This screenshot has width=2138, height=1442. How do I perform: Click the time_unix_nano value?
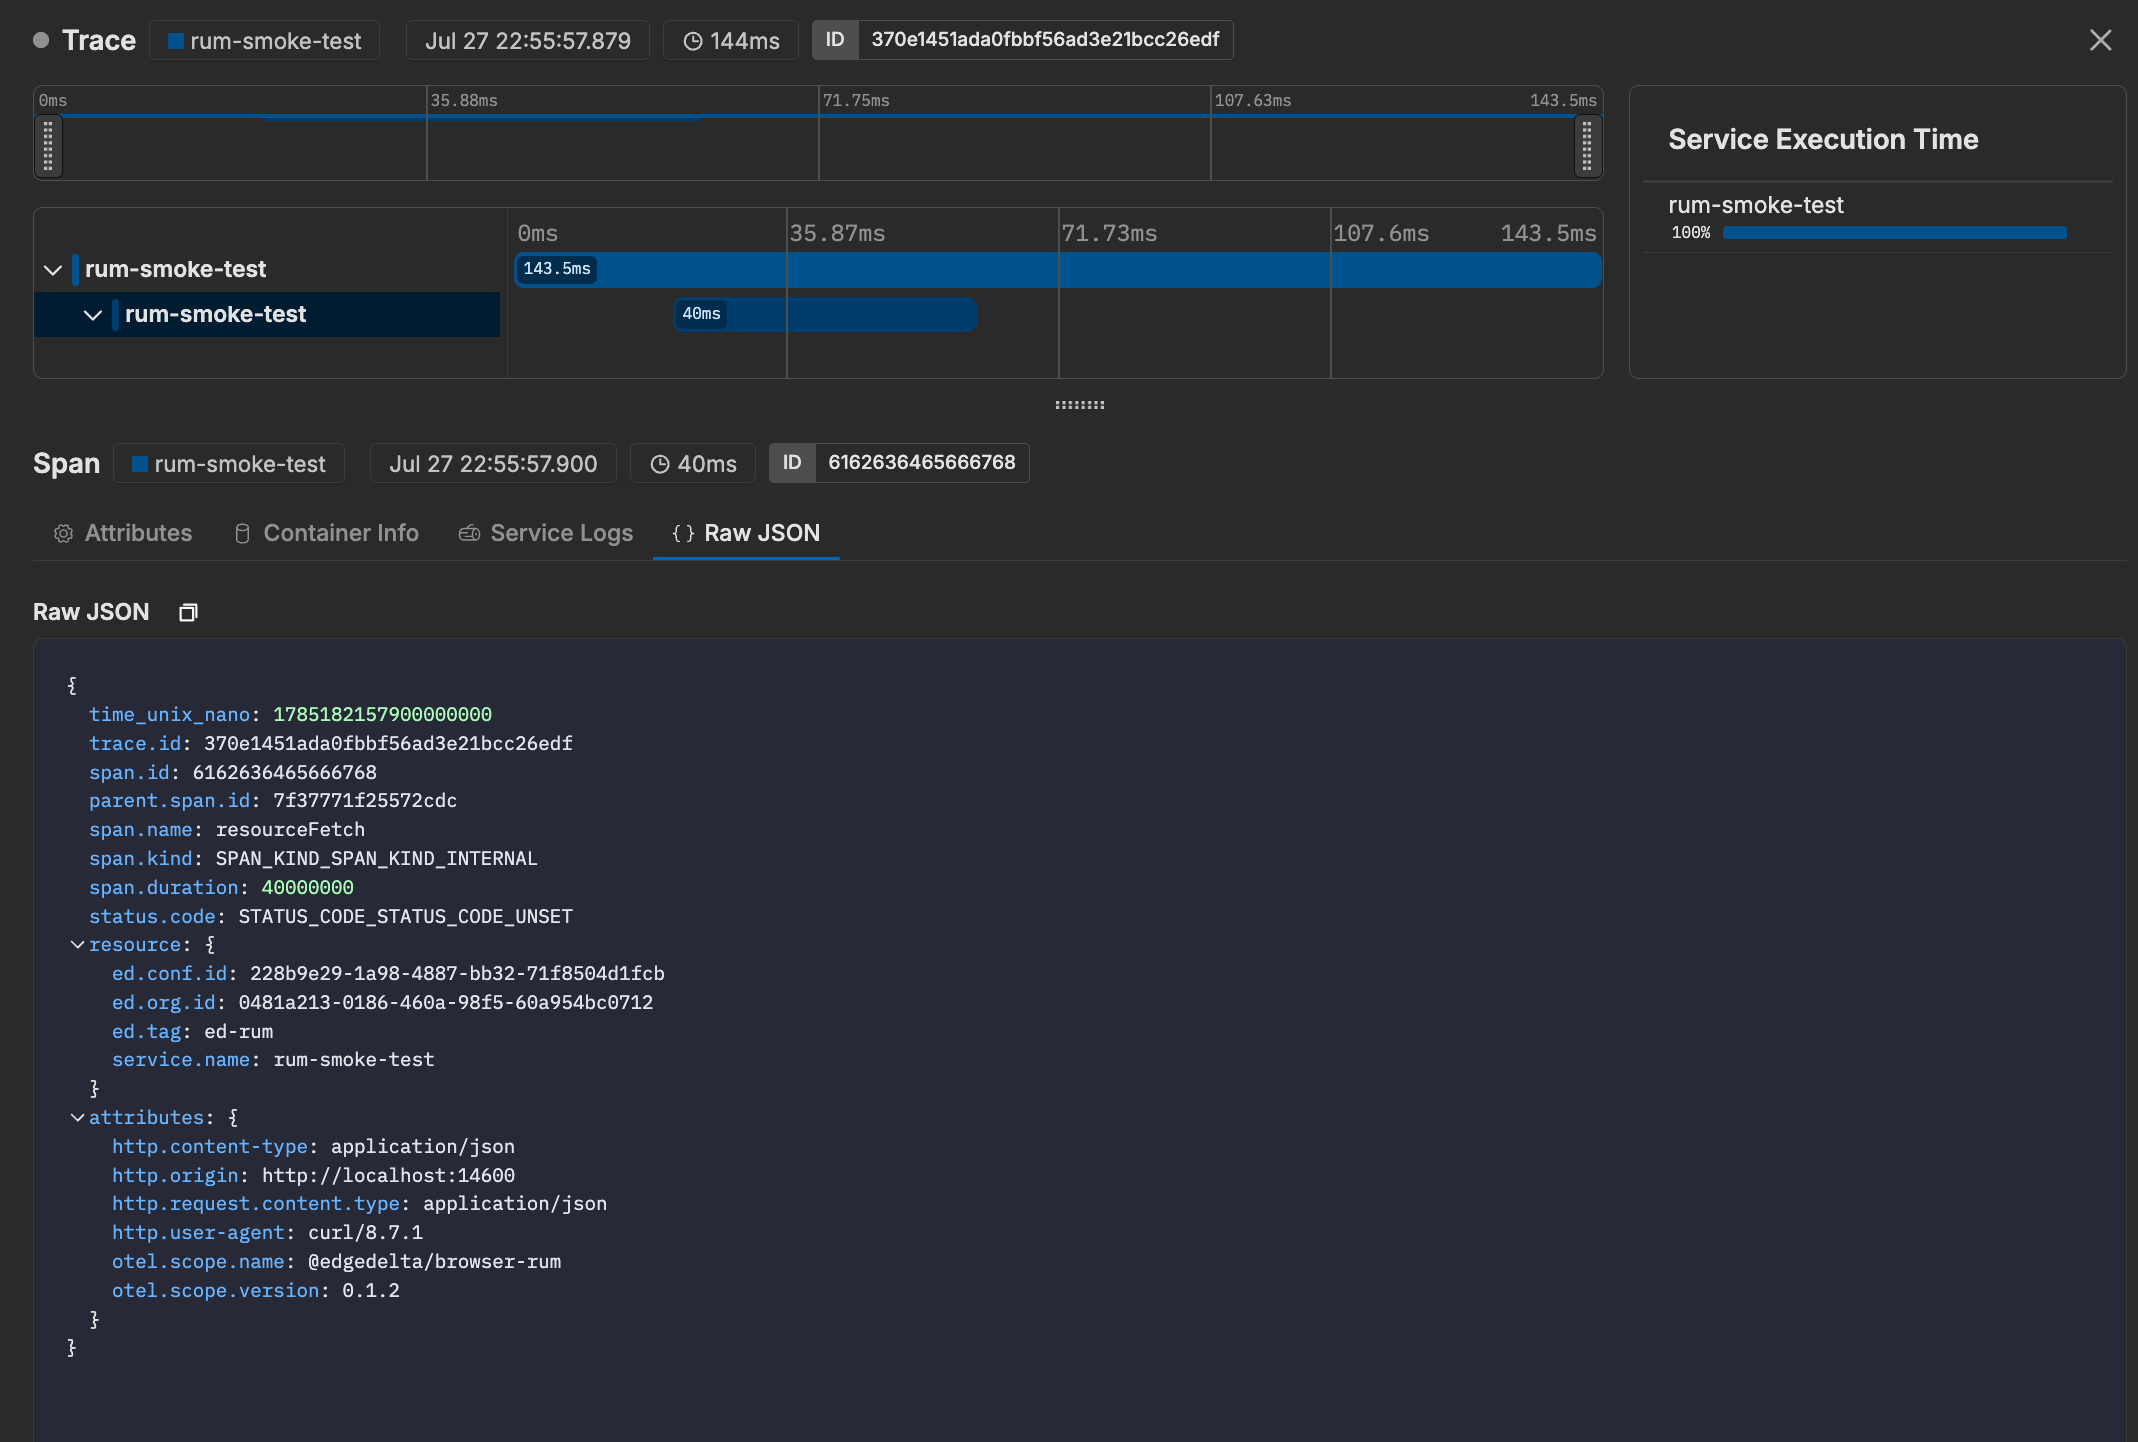[382, 715]
